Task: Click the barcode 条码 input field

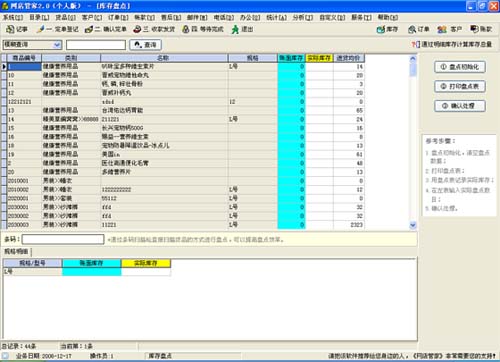Action: [63, 239]
